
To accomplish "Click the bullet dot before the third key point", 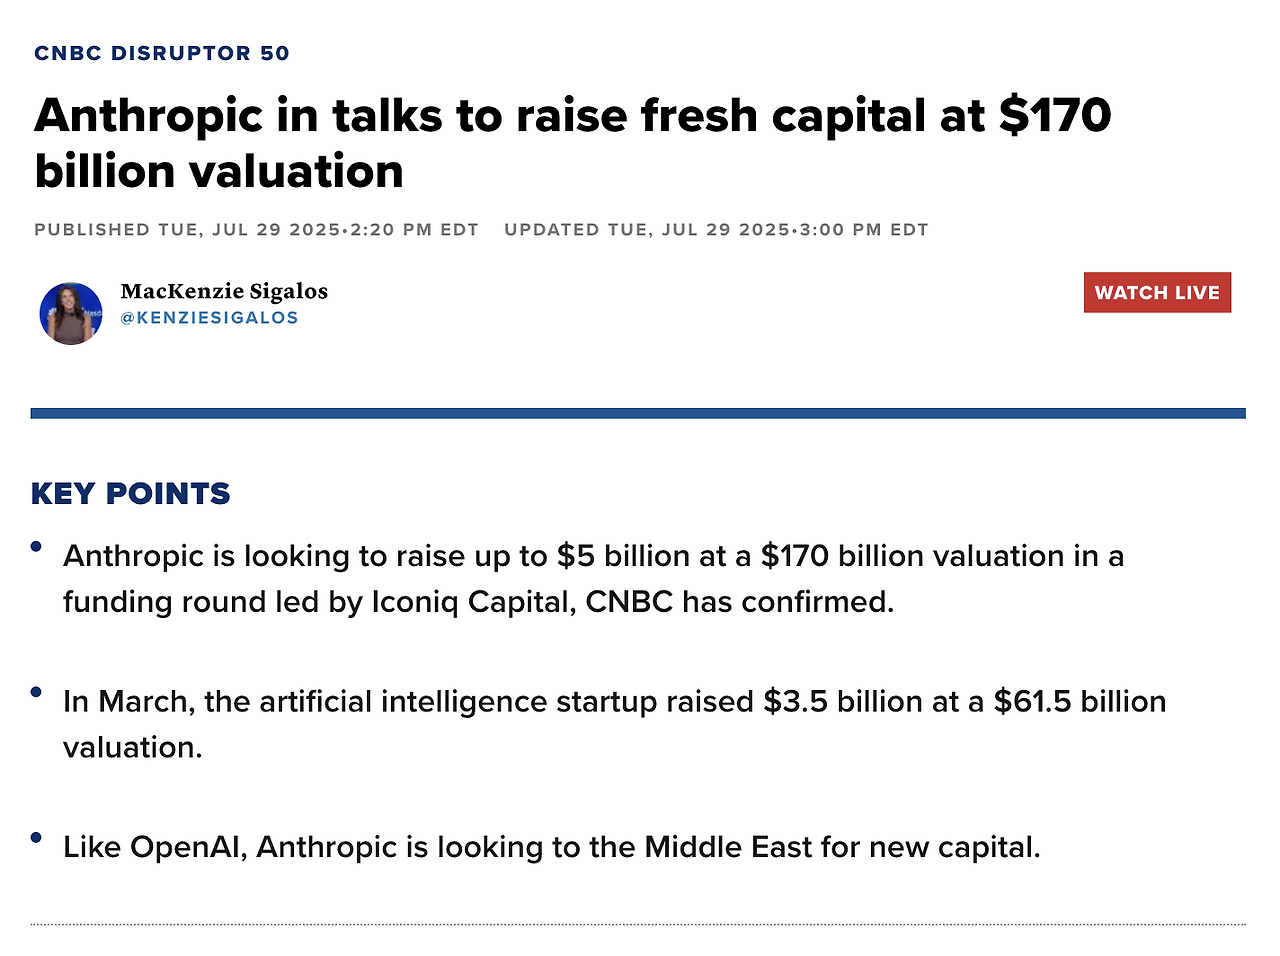I will [36, 838].
